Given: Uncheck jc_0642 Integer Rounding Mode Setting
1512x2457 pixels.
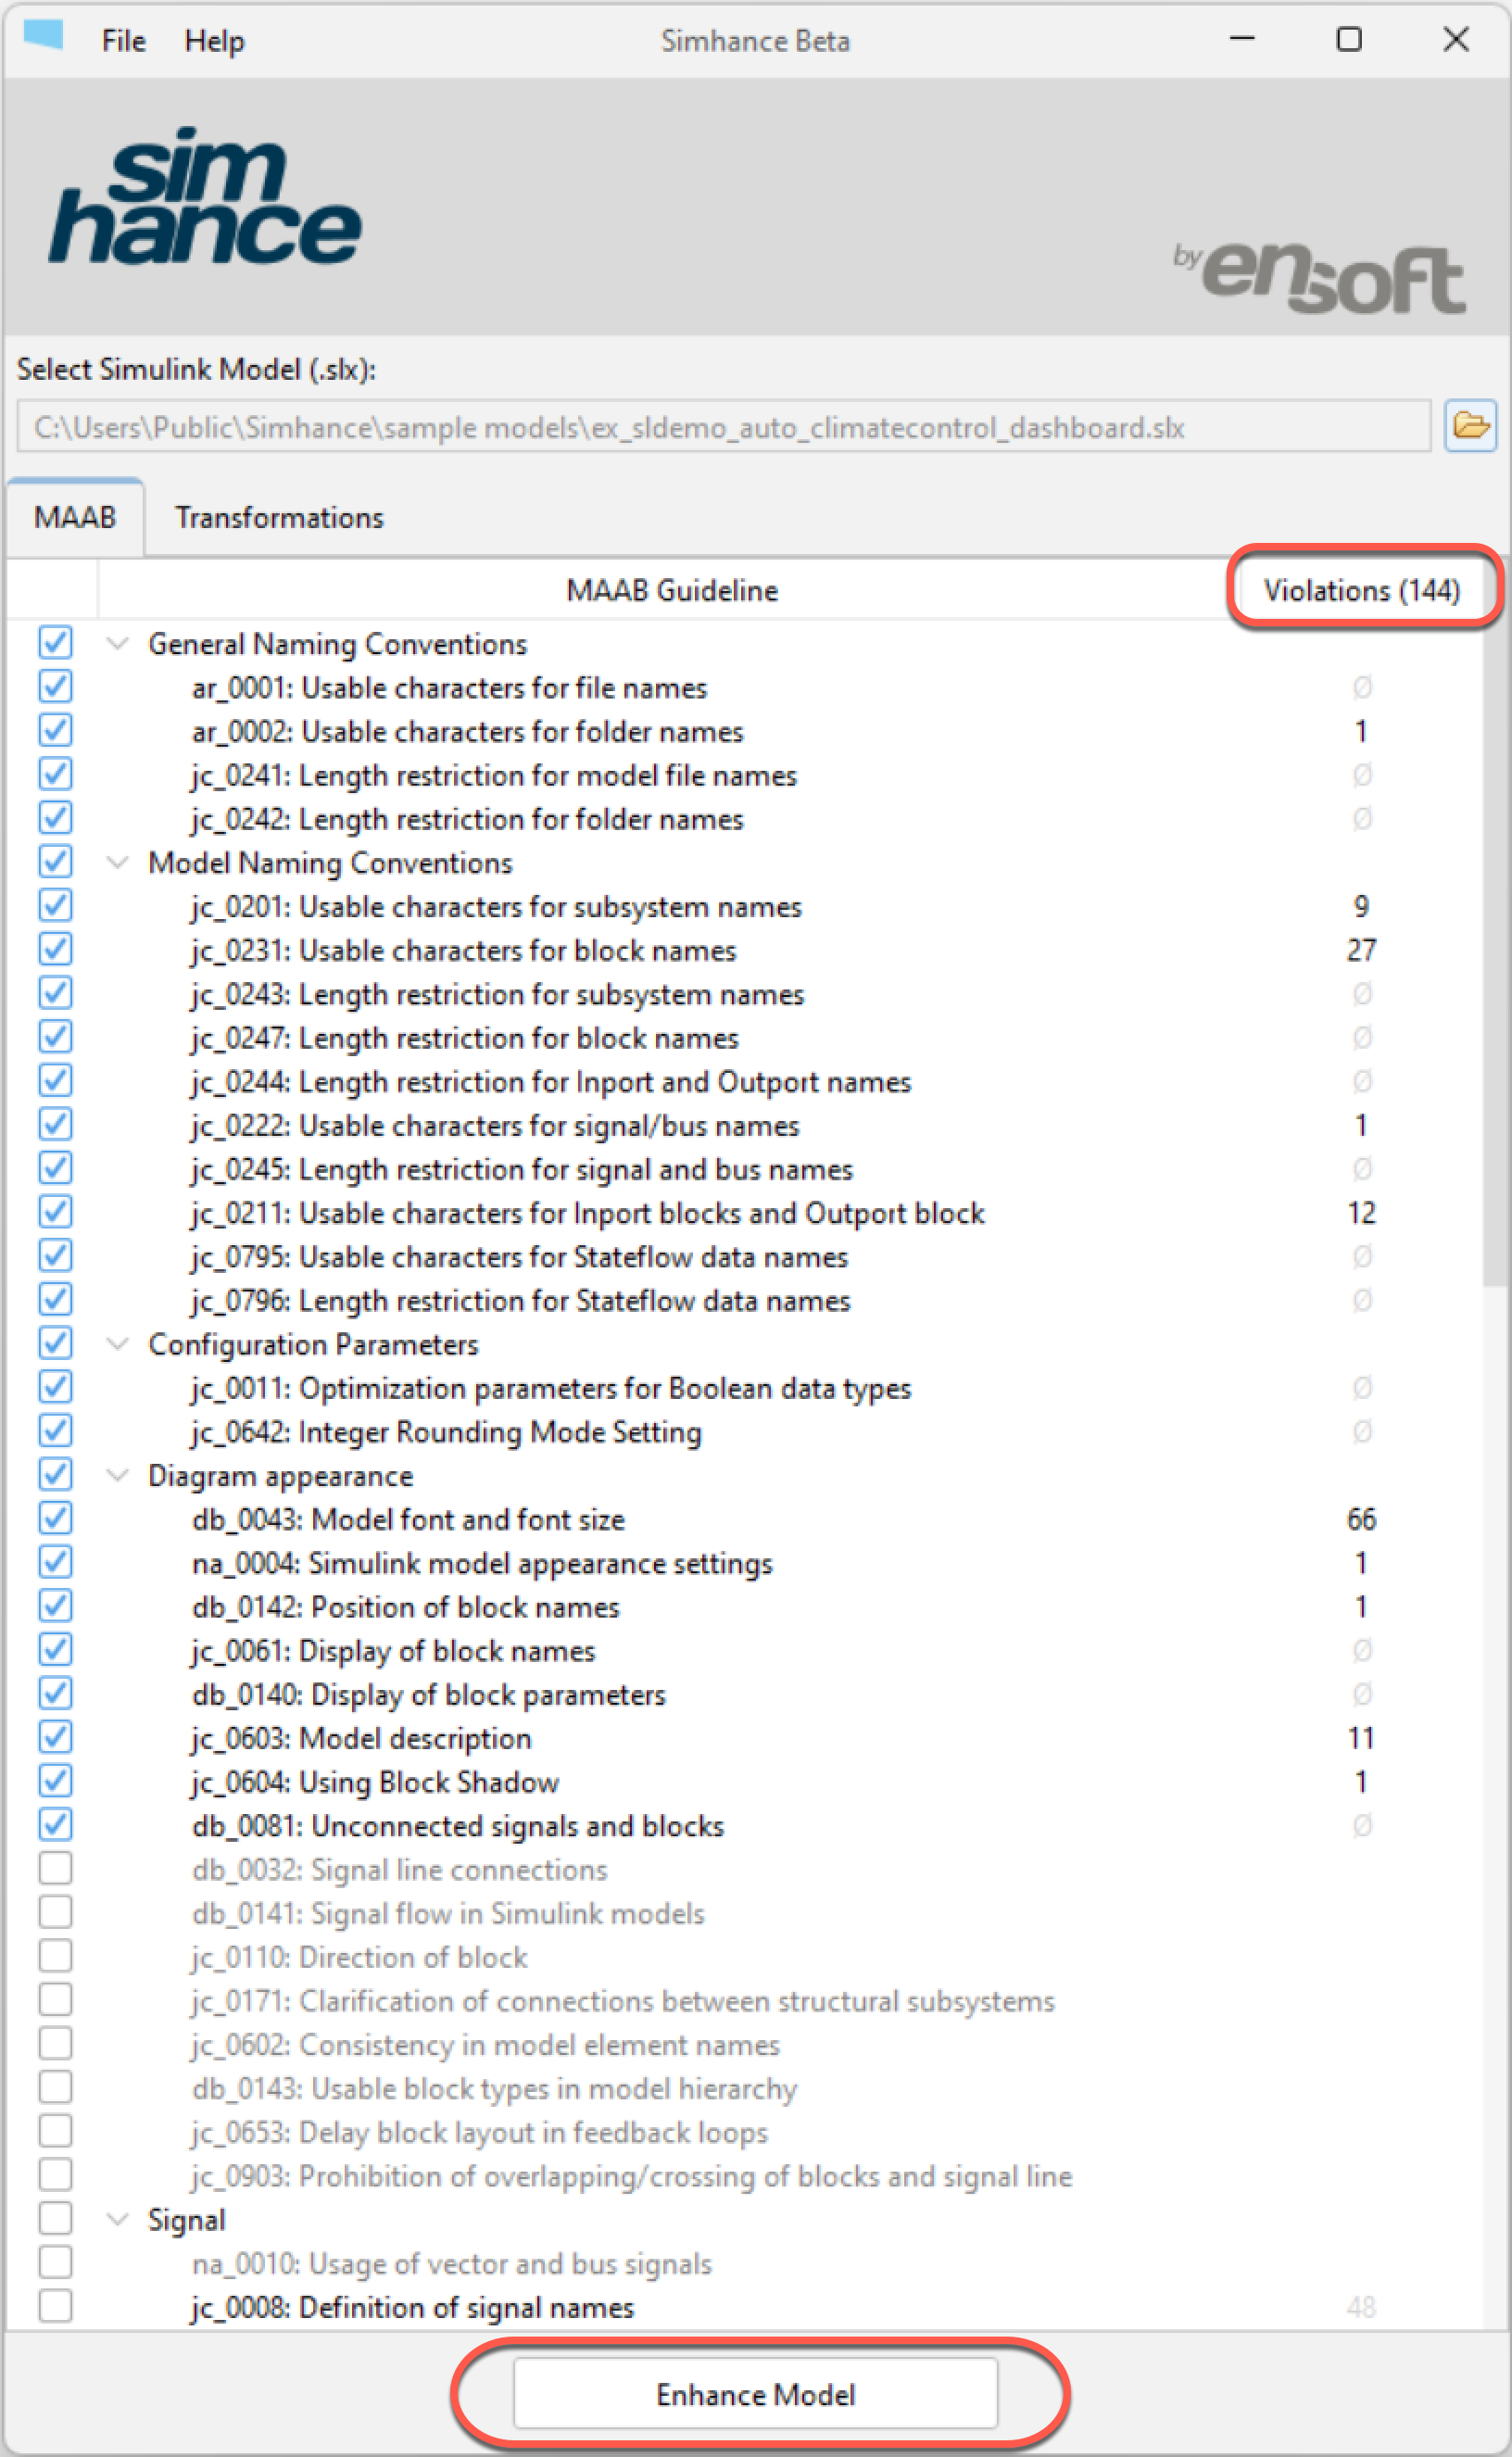Looking at the screenshot, I should (56, 1430).
